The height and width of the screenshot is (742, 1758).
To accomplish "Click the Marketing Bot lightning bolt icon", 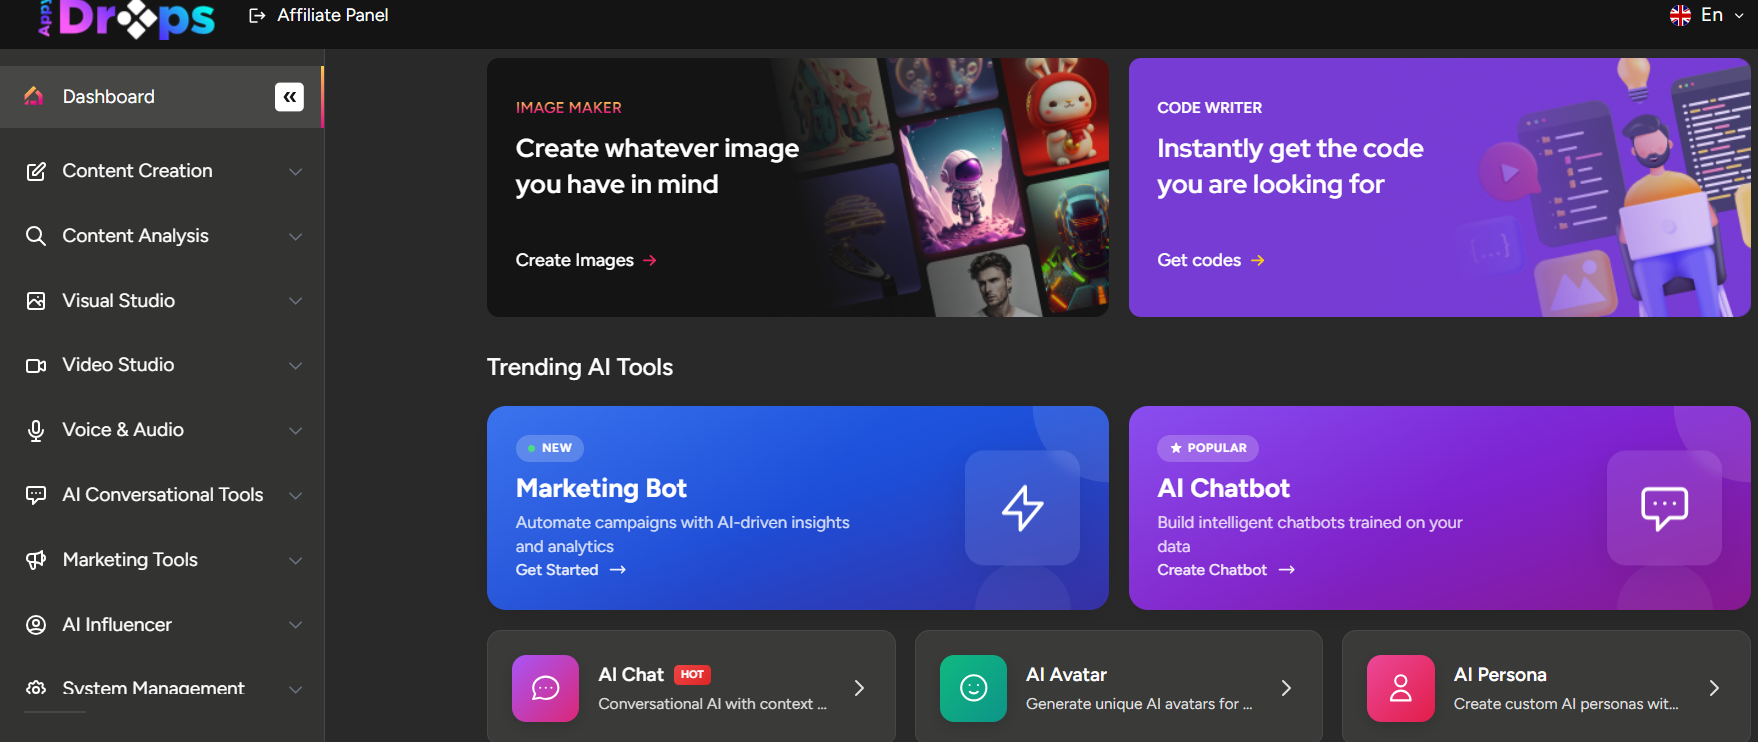I will point(1022,508).
